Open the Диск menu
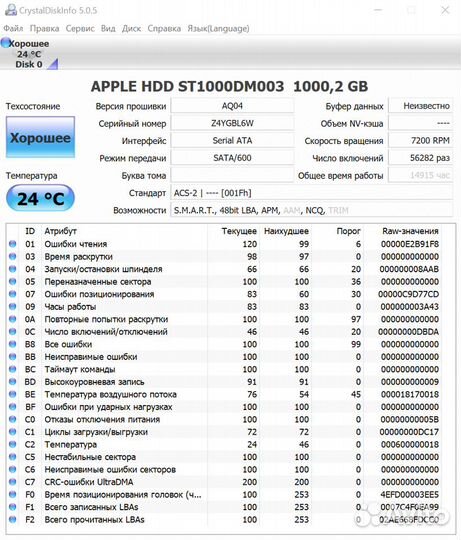This screenshot has height=540, width=461. (132, 28)
